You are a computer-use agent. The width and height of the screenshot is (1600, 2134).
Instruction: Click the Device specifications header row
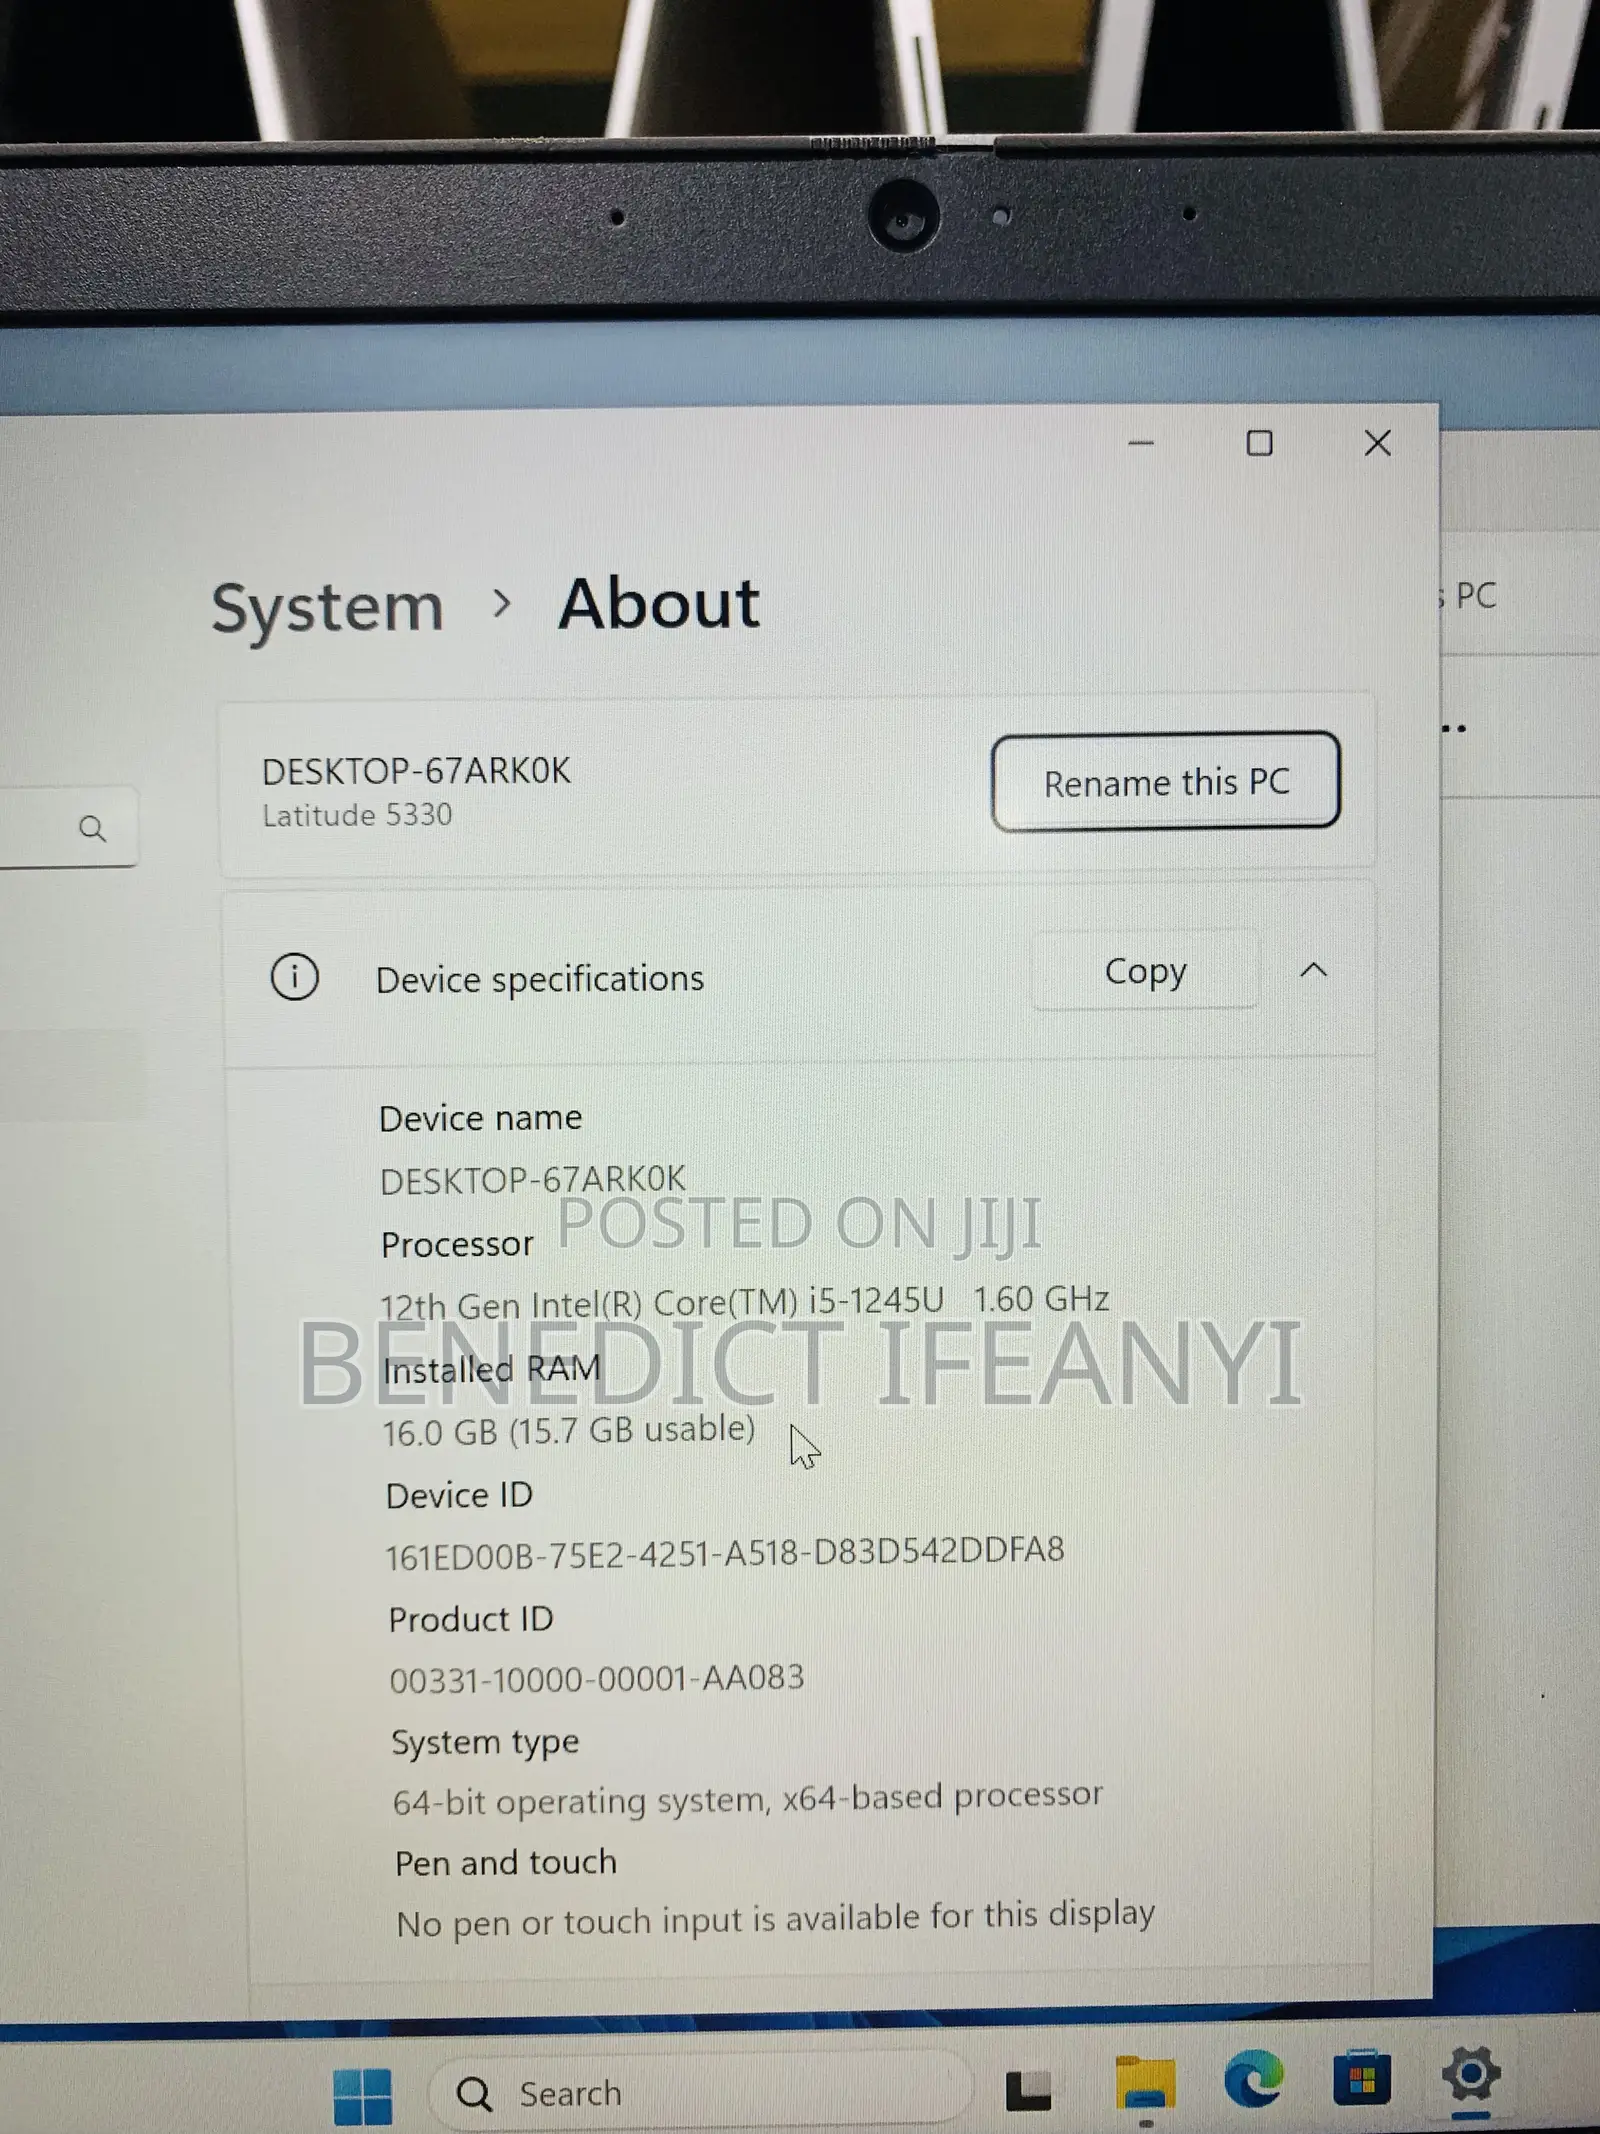[x=798, y=973]
